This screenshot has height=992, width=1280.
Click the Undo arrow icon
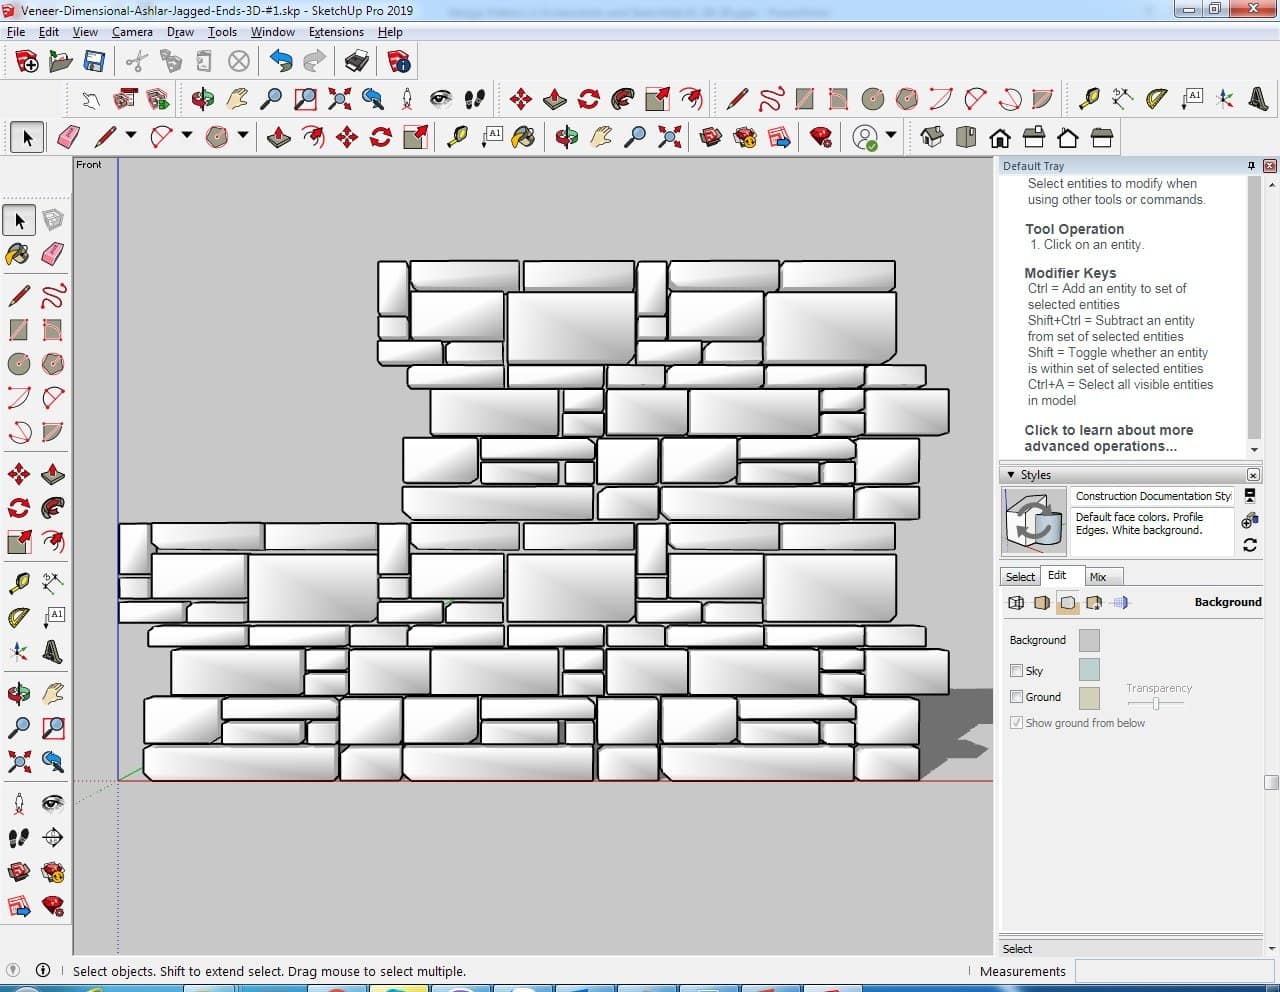point(281,62)
